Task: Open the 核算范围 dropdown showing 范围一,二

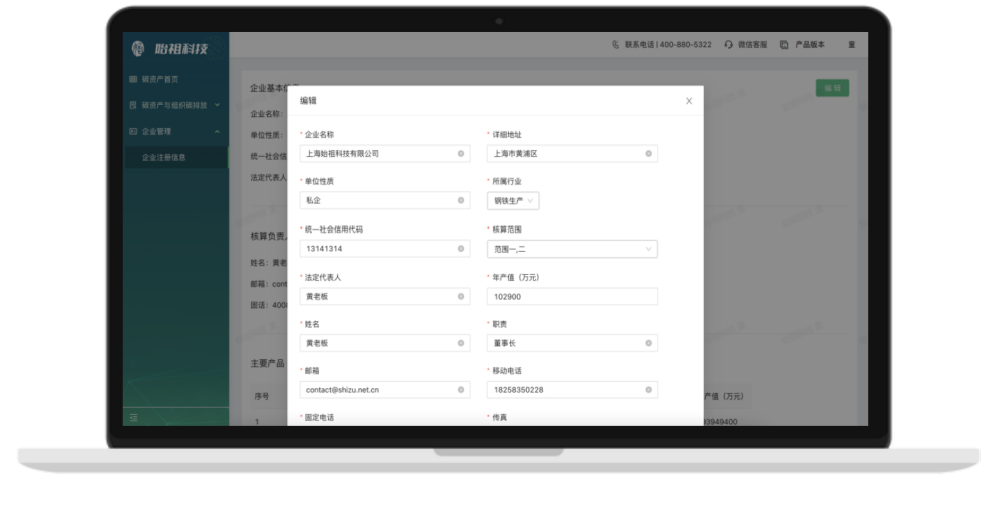Action: pos(572,249)
